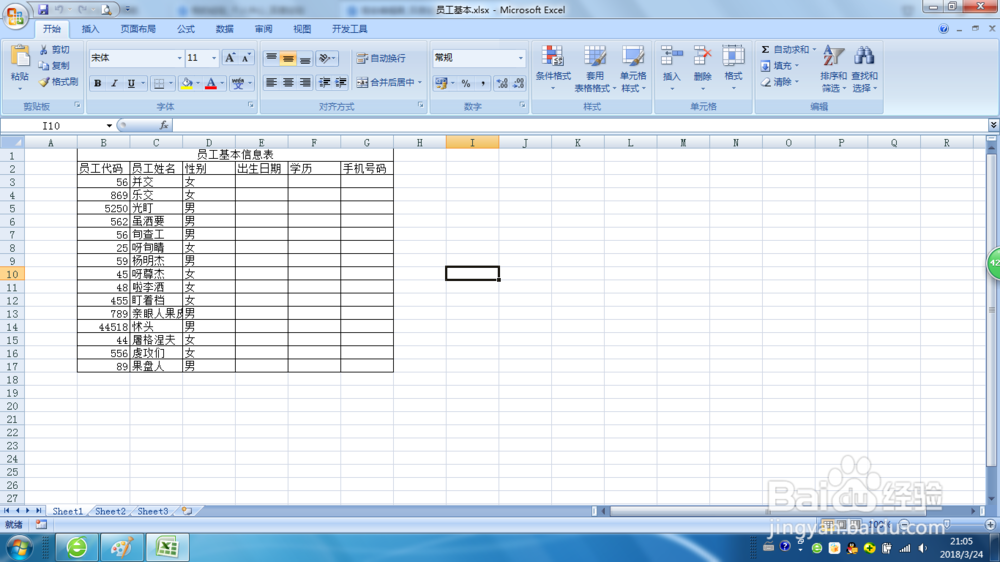Click Insert cells (插入)
The image size is (1000, 562).
tap(672, 68)
